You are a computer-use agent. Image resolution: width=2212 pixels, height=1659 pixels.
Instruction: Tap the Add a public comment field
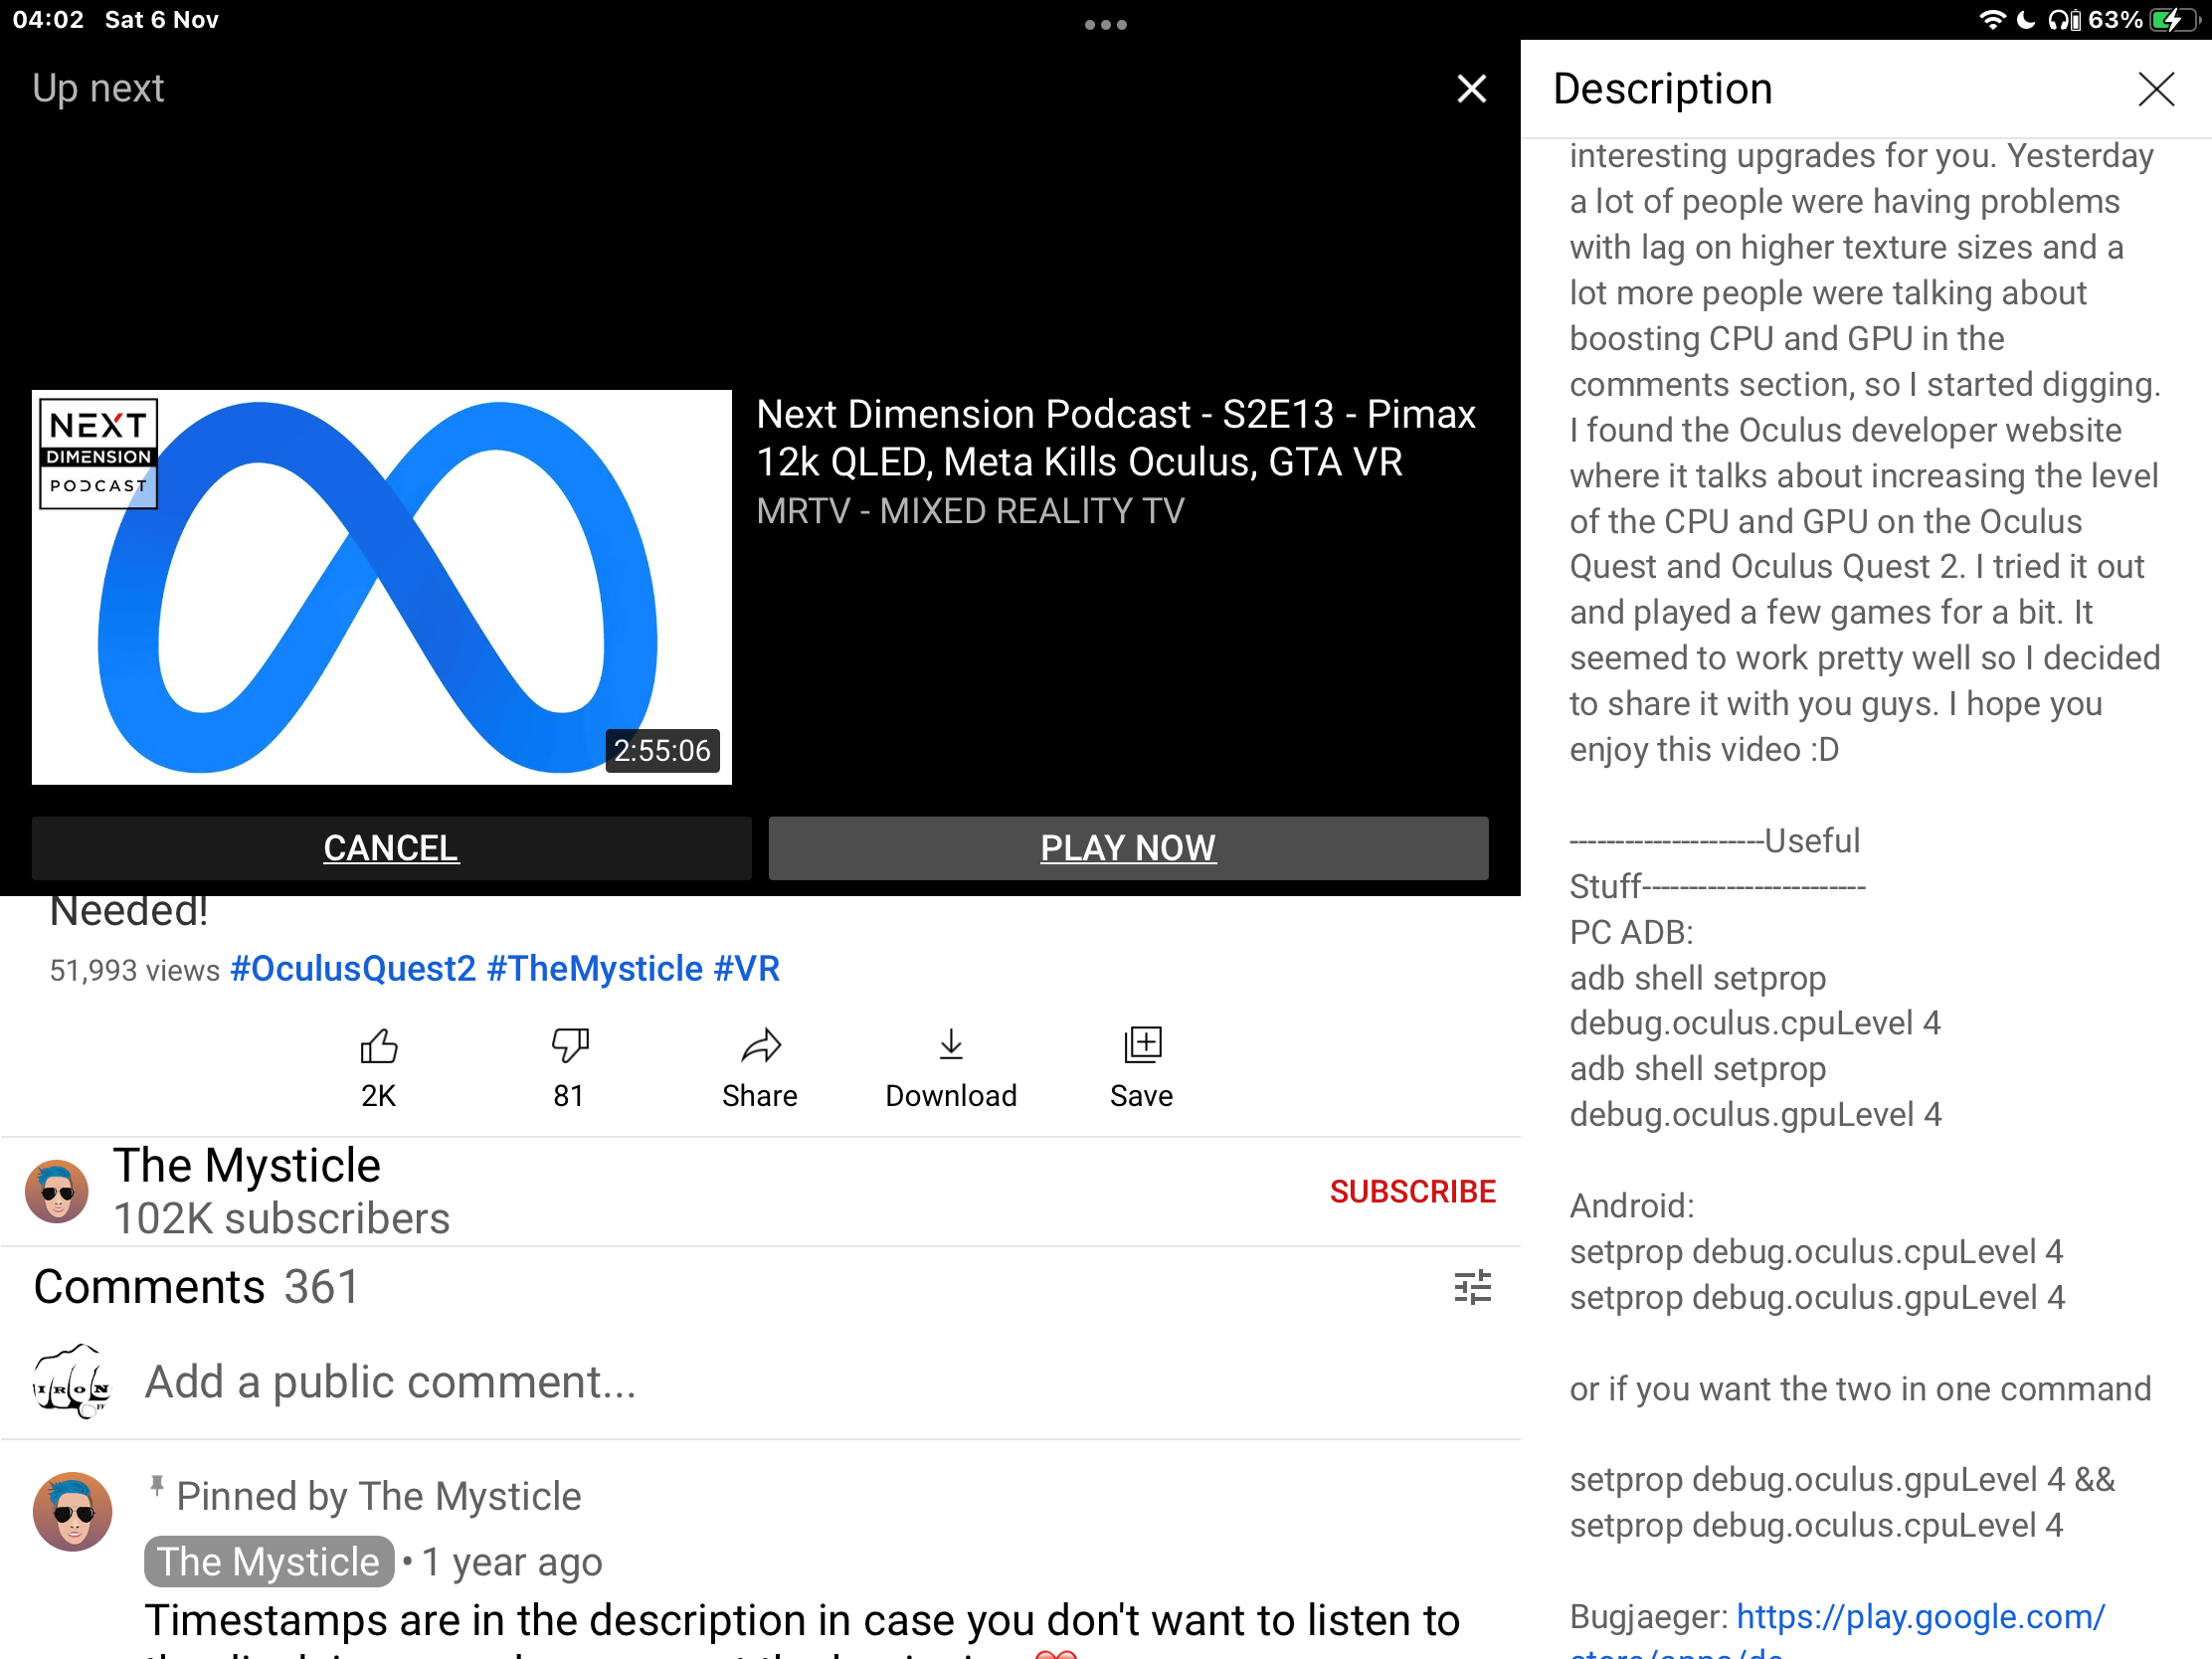[x=390, y=1382]
